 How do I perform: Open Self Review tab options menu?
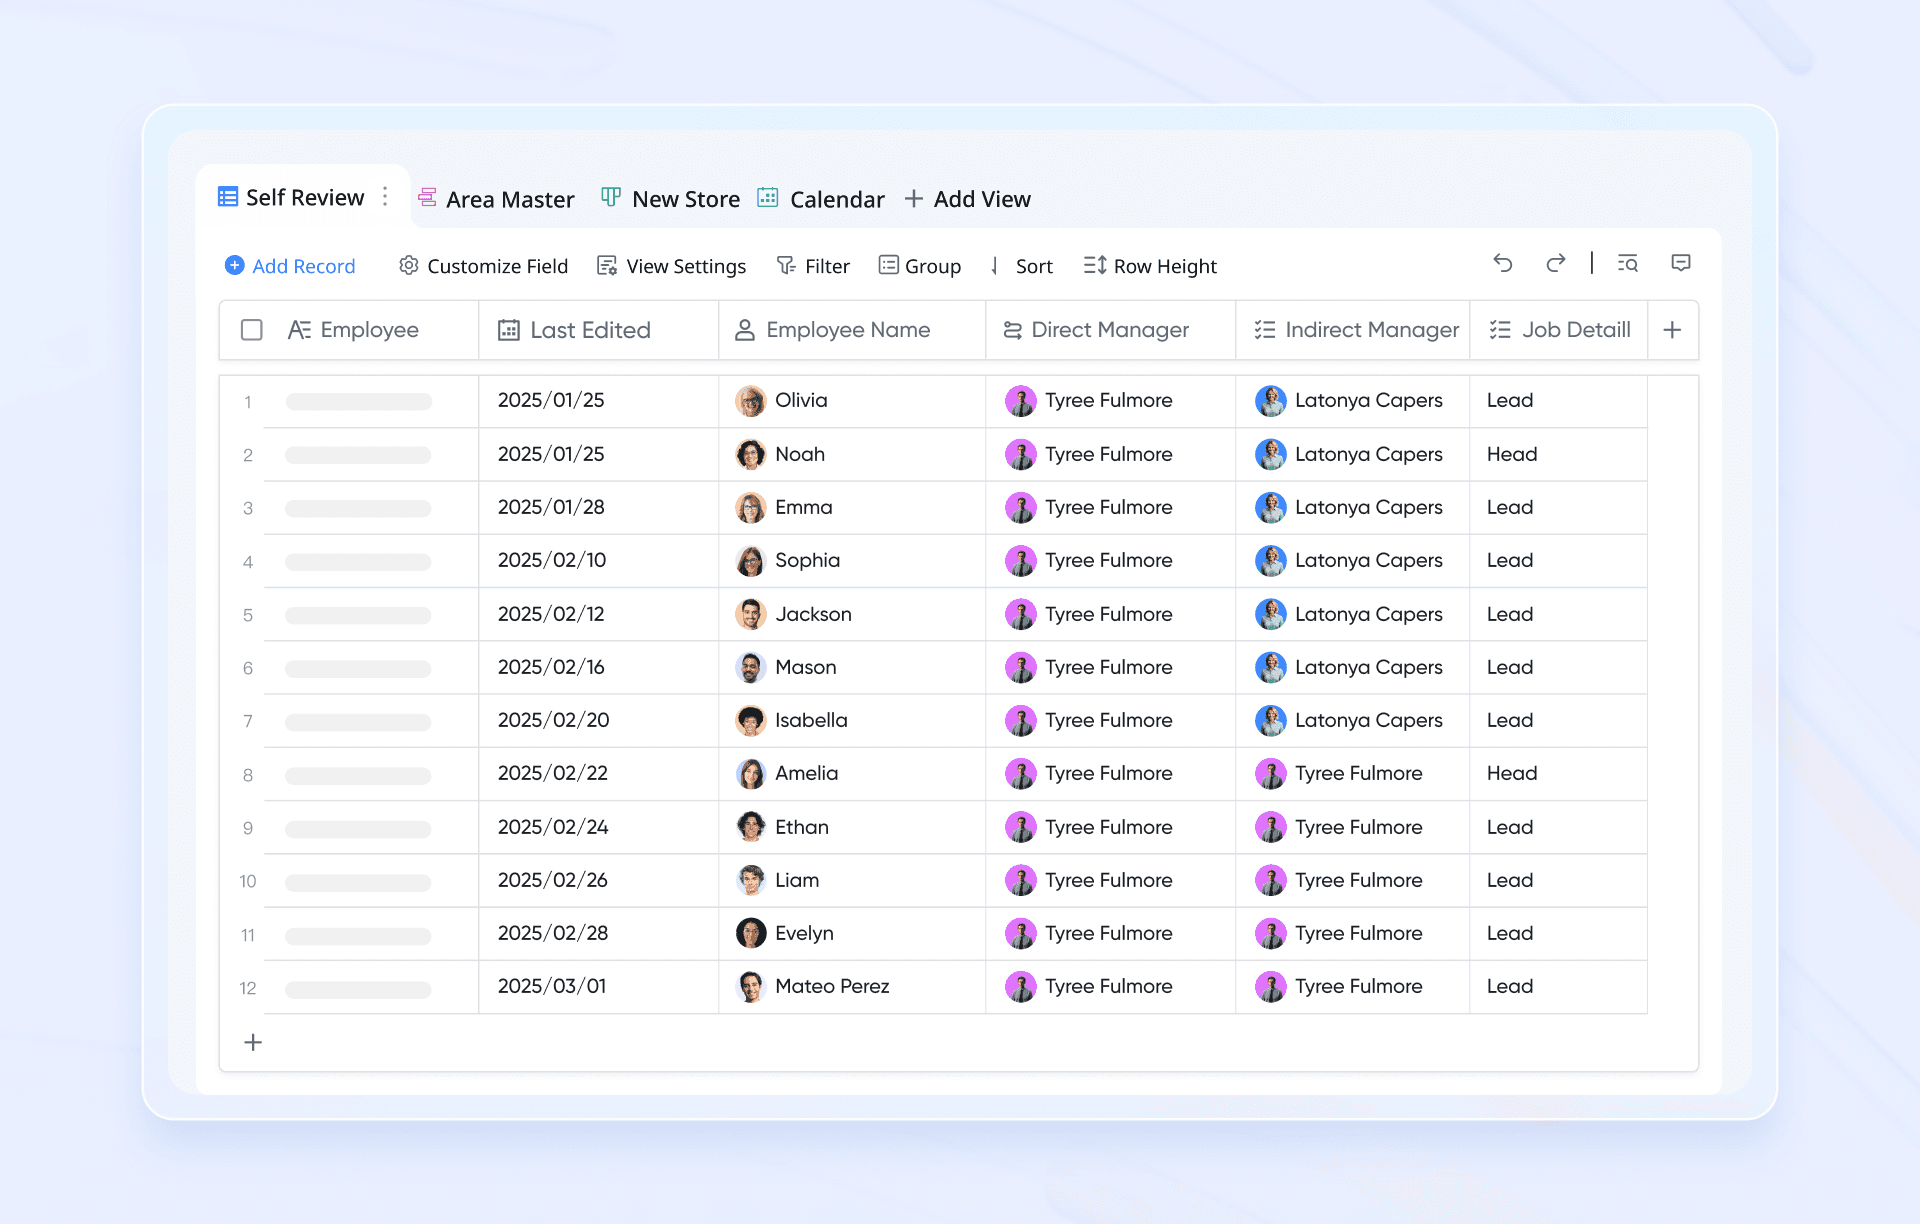pos(385,197)
